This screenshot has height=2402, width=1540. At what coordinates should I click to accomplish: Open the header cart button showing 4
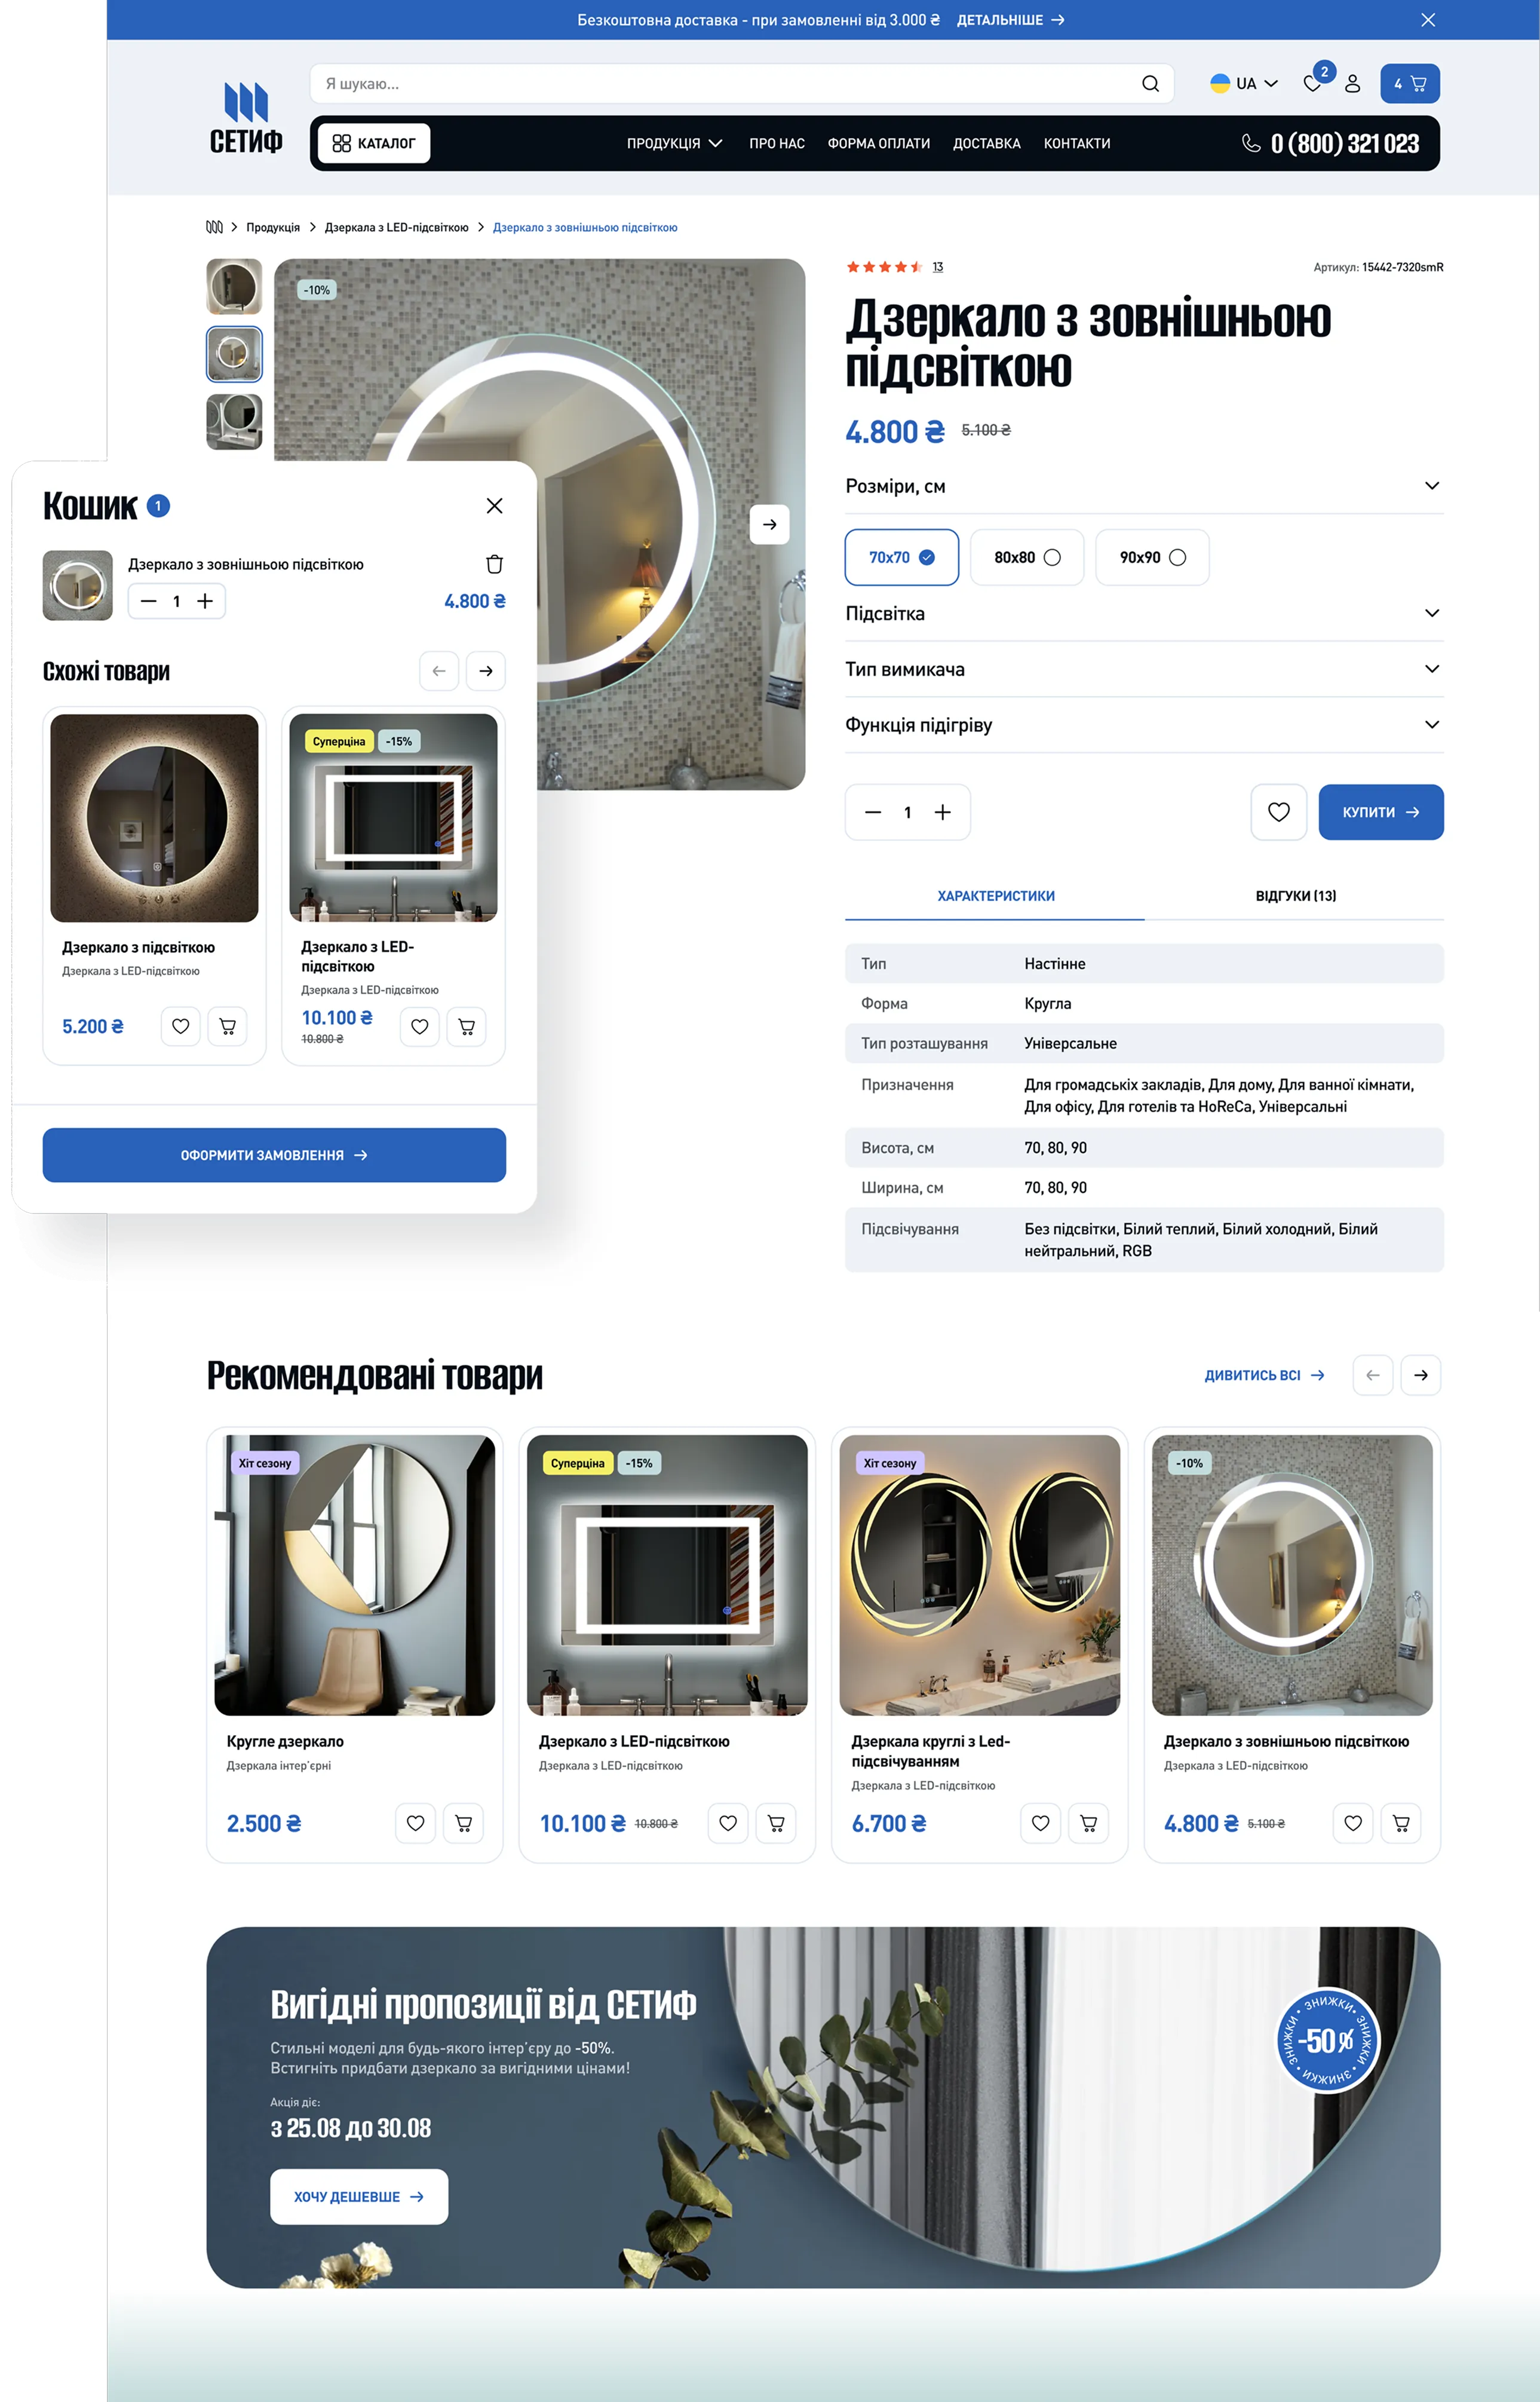tap(1409, 84)
